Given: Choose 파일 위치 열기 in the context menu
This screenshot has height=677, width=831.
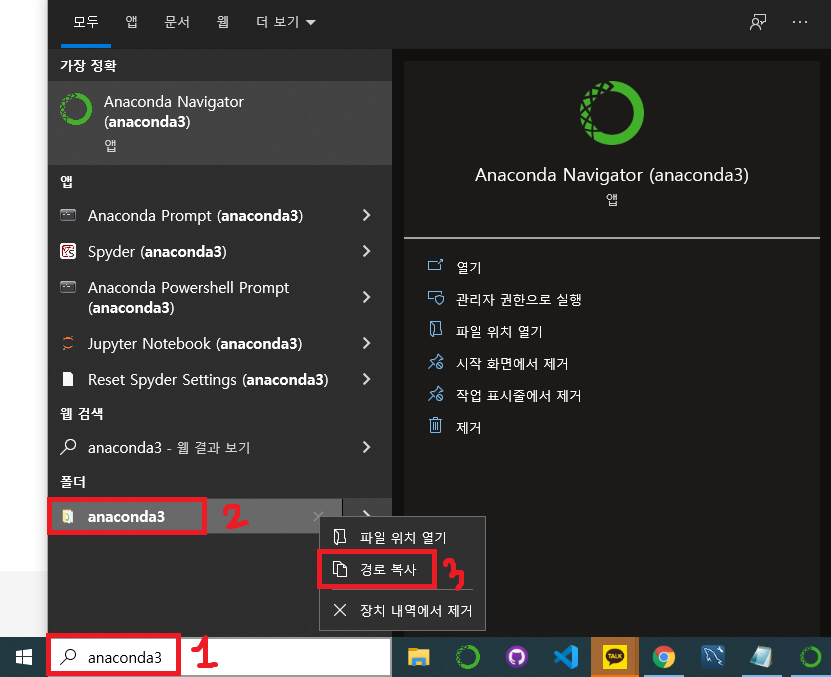Looking at the screenshot, I should tap(402, 537).
